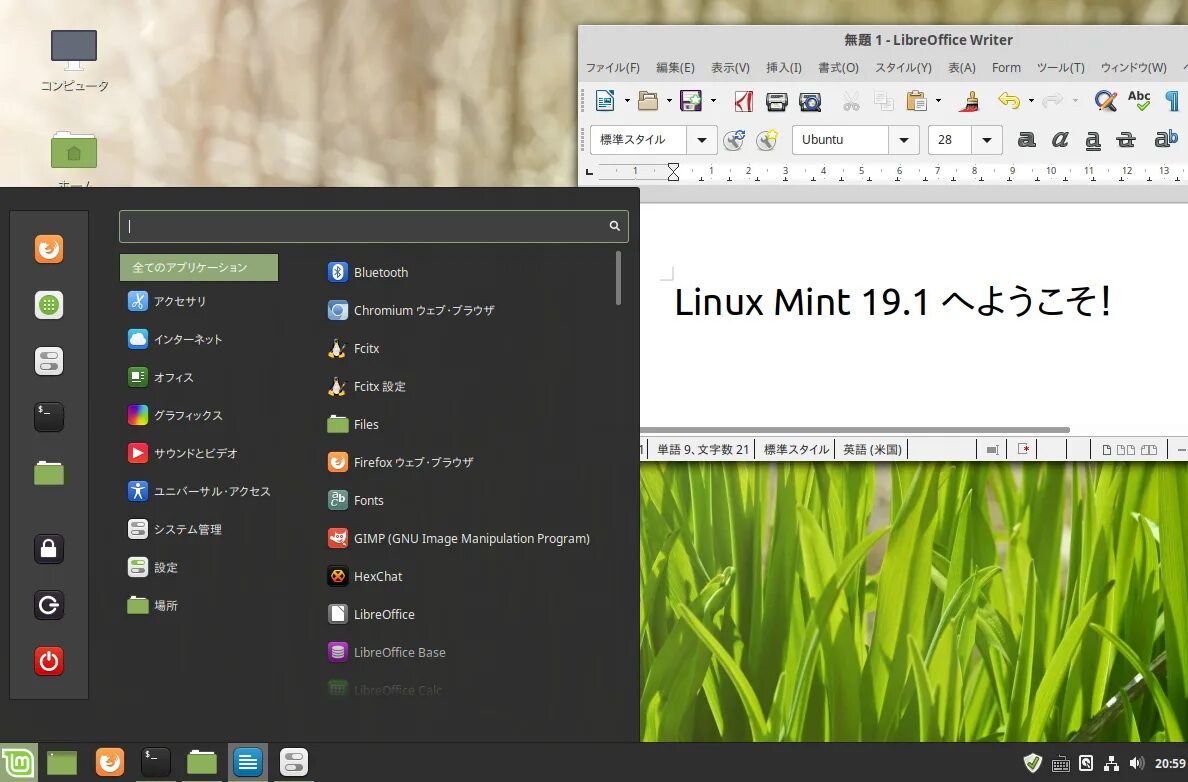Select the インターネット category
The height and width of the screenshot is (782, 1188).
pyautogui.click(x=199, y=339)
